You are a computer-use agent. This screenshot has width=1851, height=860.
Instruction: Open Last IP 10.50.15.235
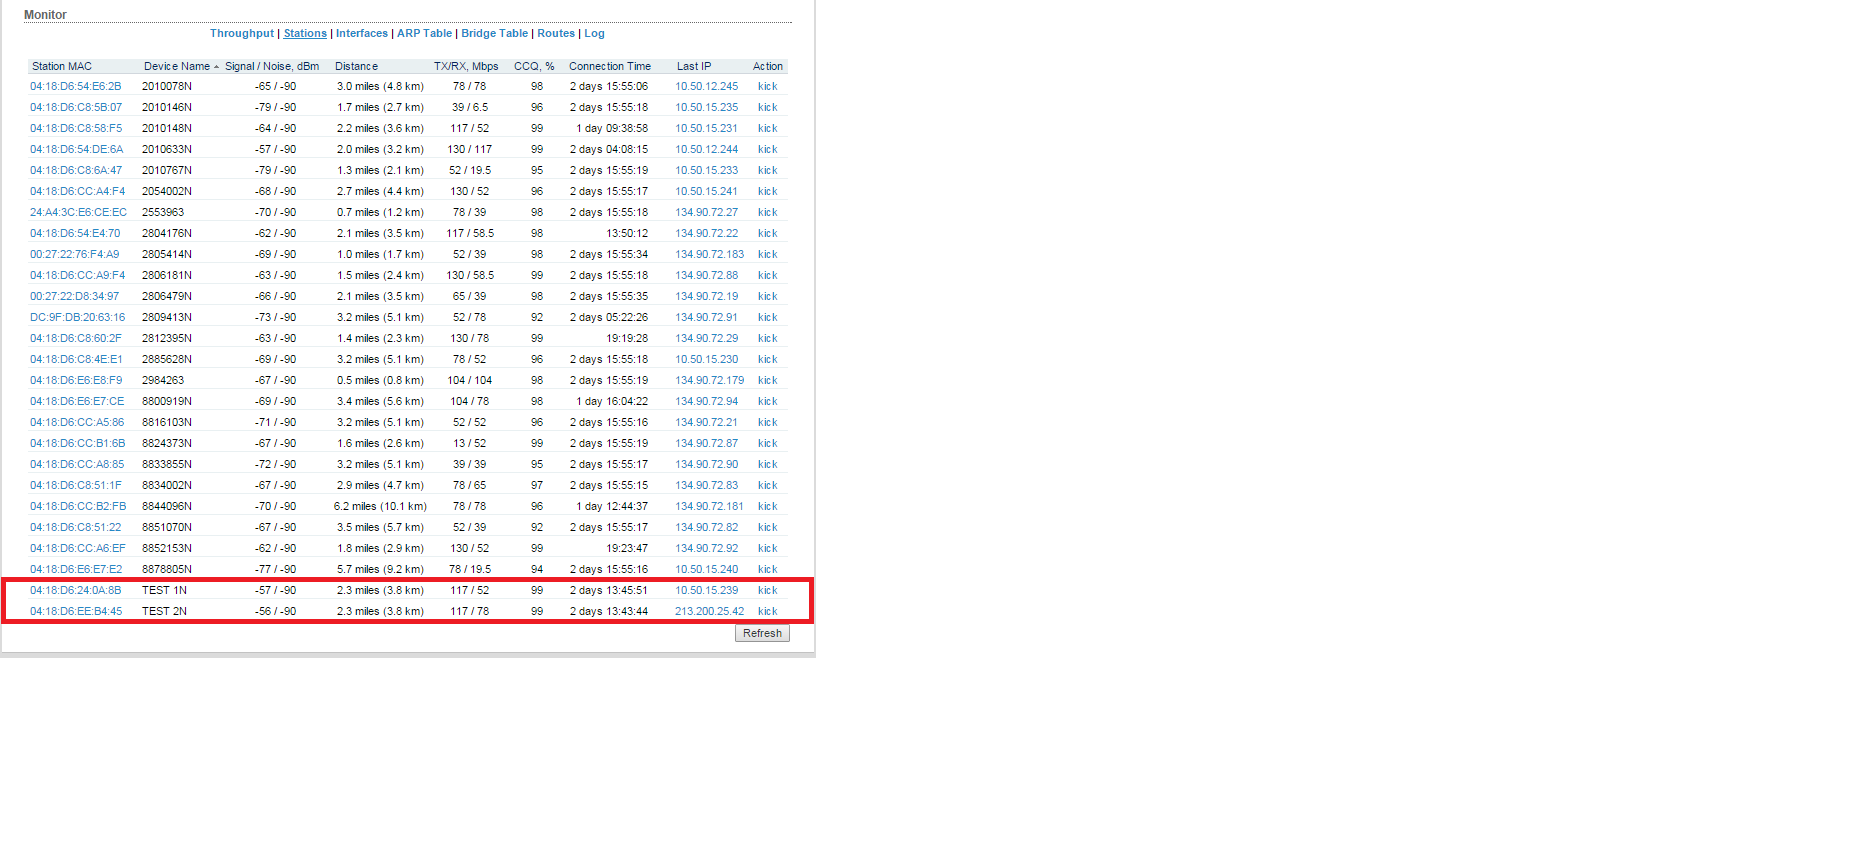(707, 107)
